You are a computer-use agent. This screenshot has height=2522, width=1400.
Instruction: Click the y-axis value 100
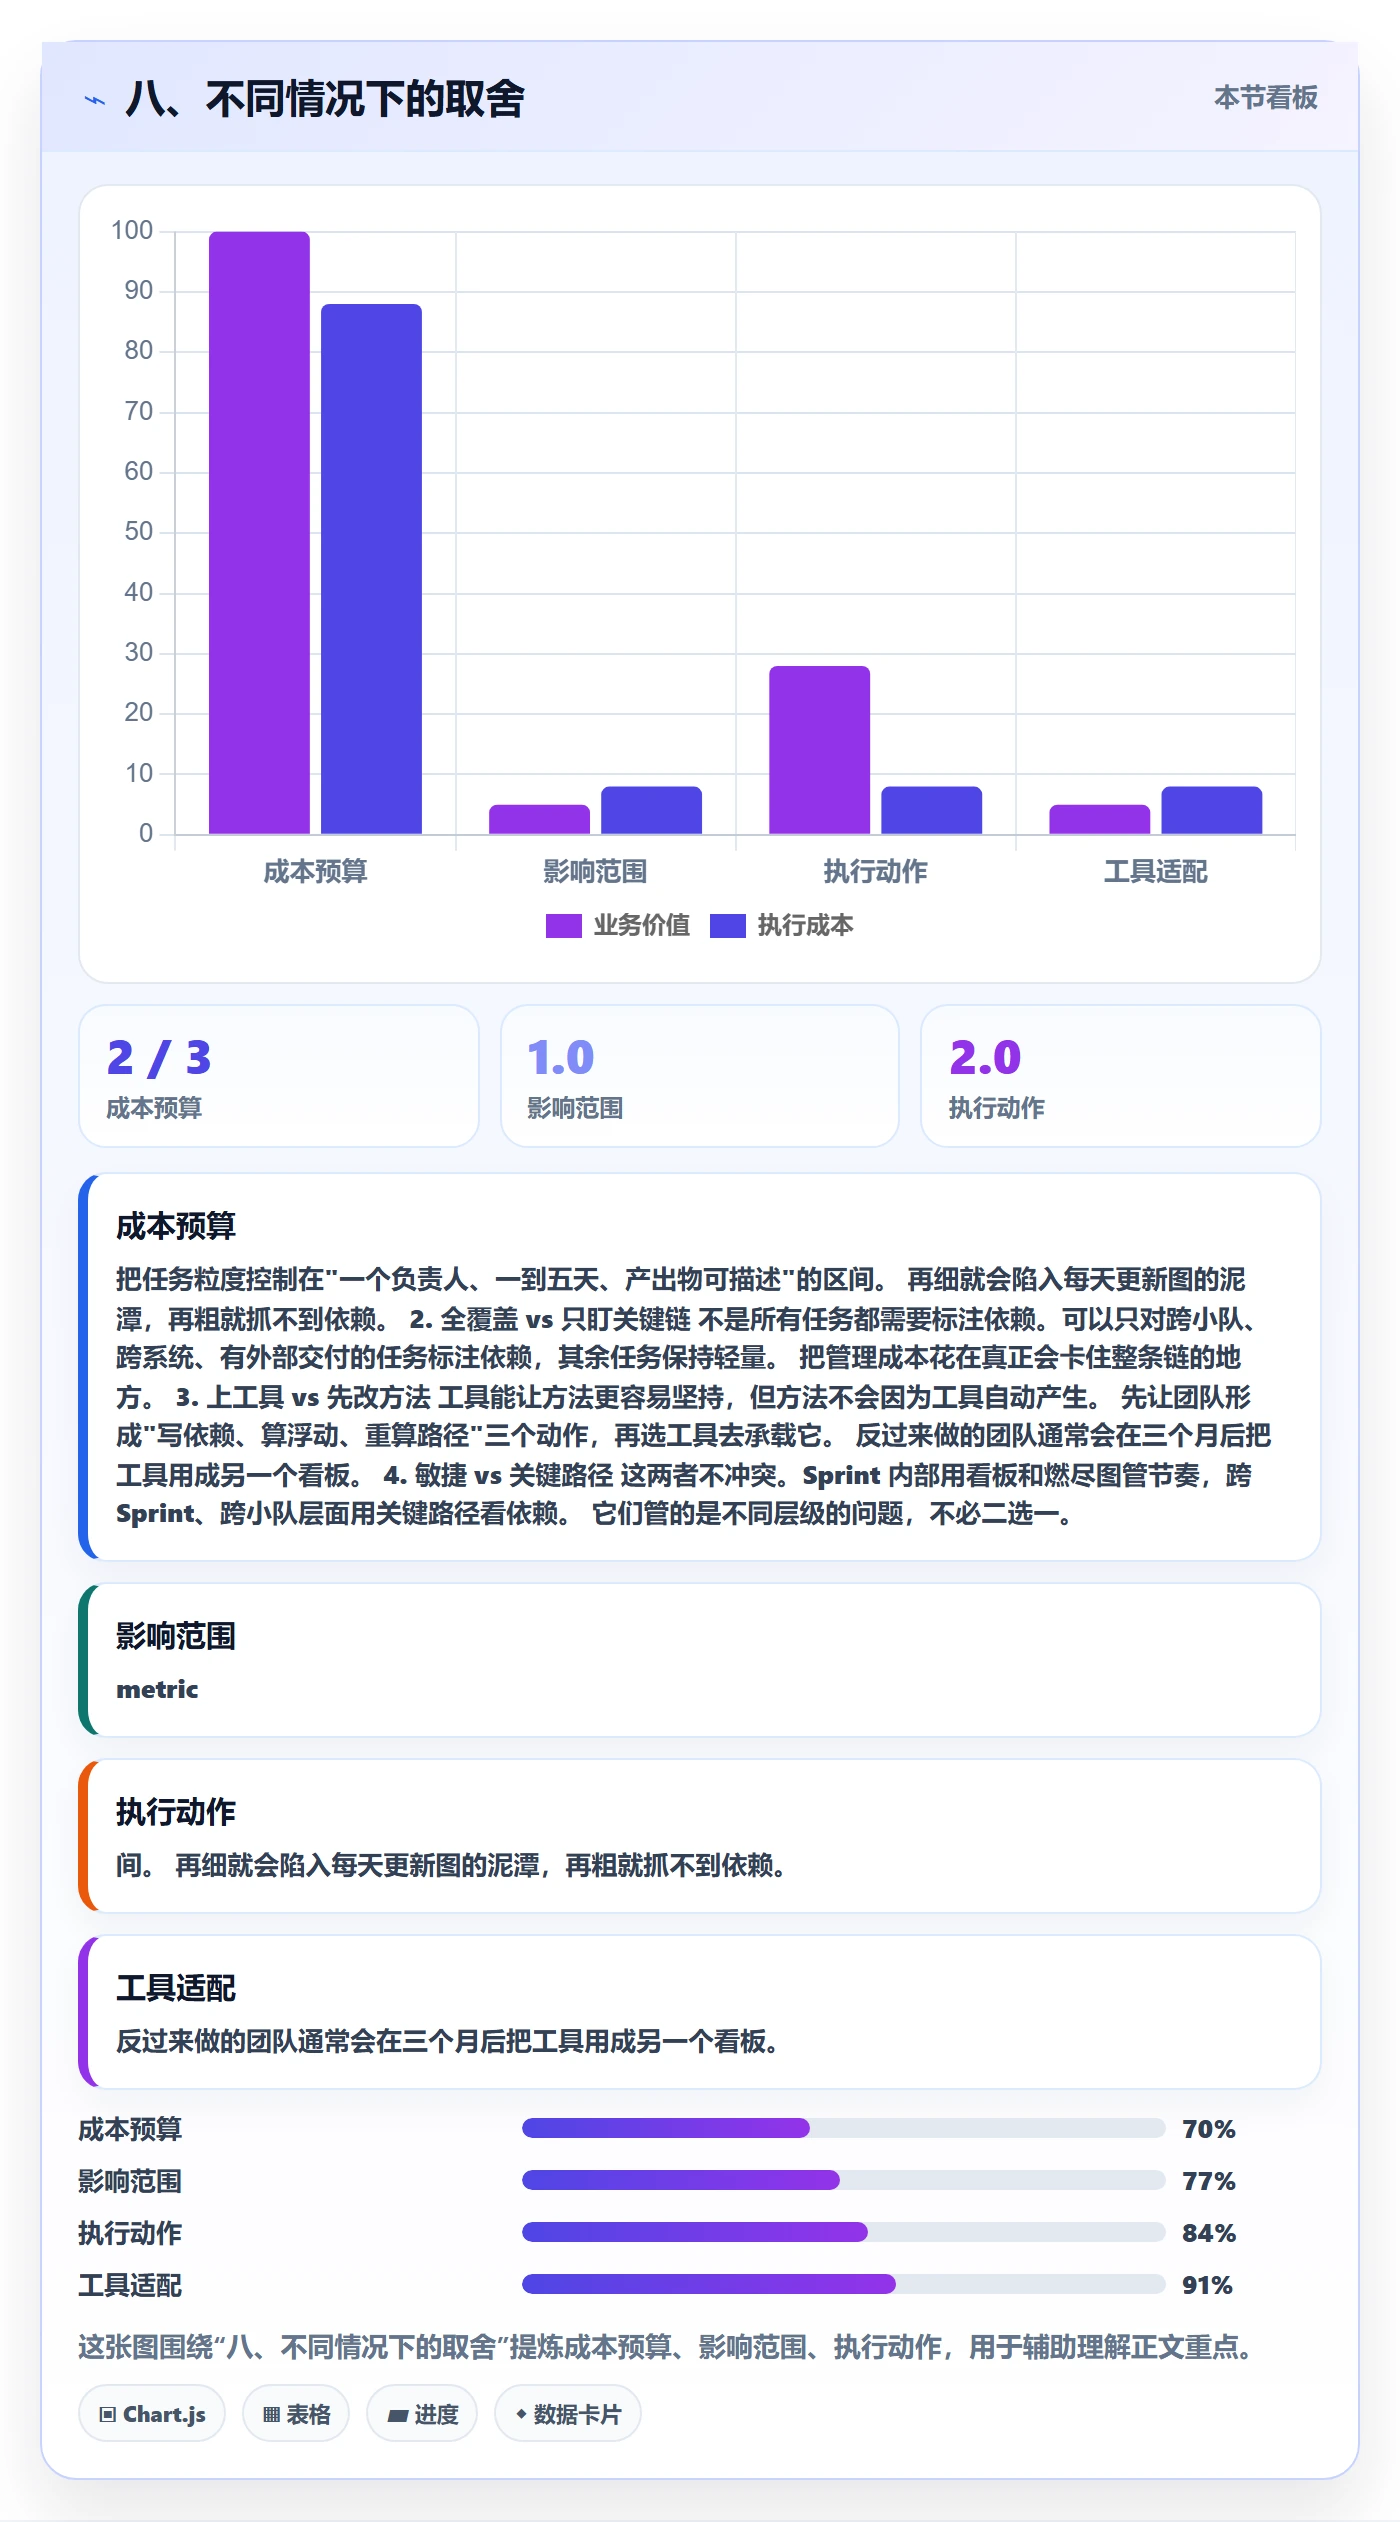(132, 231)
